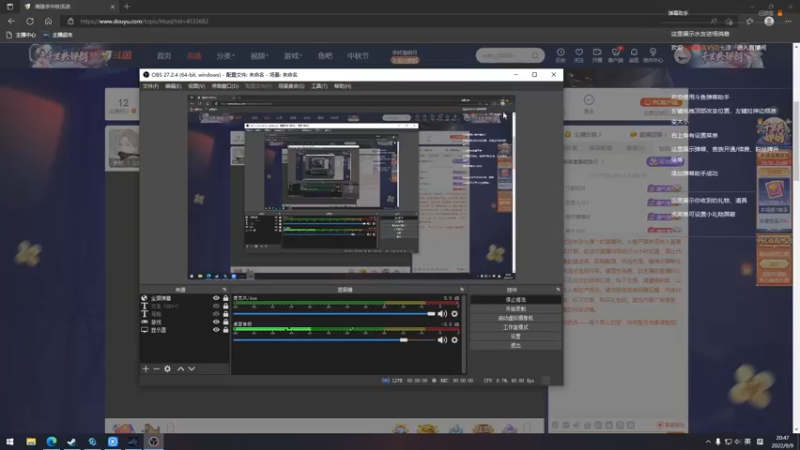This screenshot has width=800, height=450.
Task: Open the 桌面音频 mixer settings gear
Action: coord(454,340)
